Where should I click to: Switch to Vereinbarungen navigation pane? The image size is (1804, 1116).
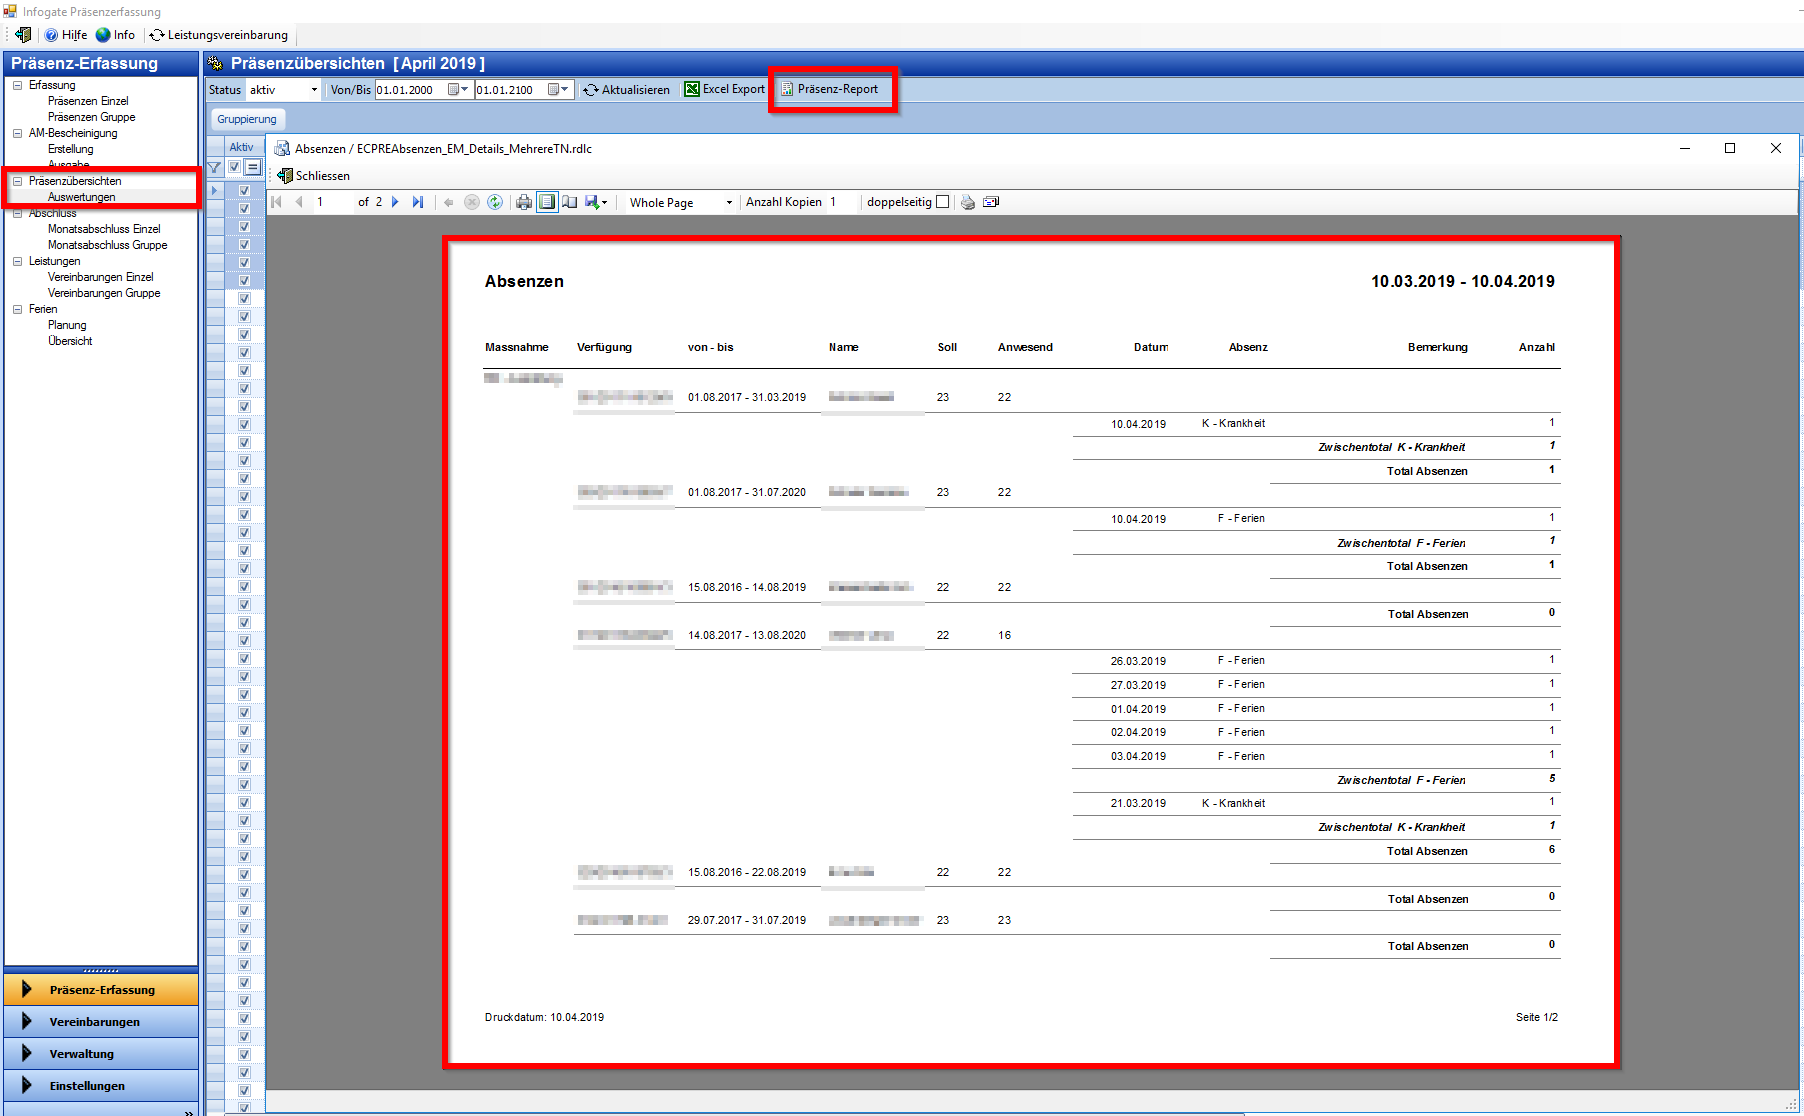pos(101,1022)
